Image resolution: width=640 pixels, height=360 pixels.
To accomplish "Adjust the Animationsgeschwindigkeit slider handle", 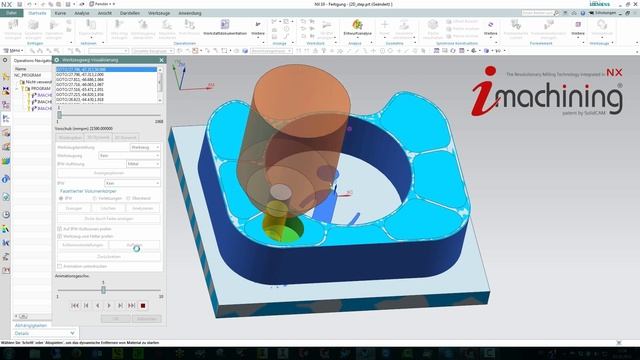I will [x=103, y=290].
